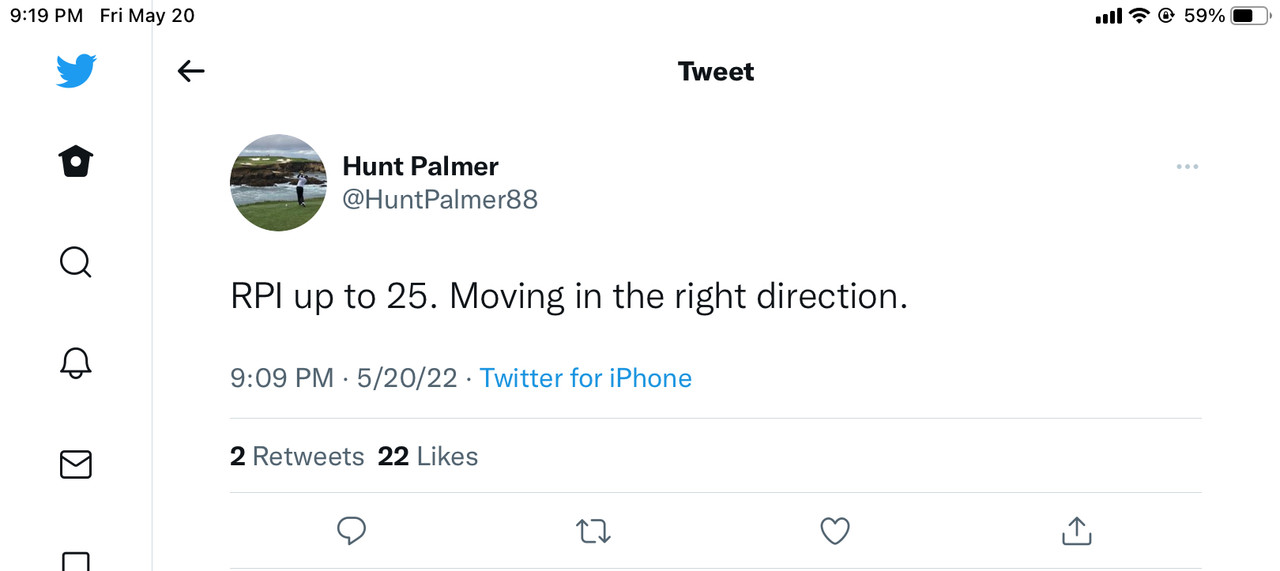This screenshot has height=571, width=1280.
Task: View the 22 Likes list
Action: pyautogui.click(x=428, y=457)
